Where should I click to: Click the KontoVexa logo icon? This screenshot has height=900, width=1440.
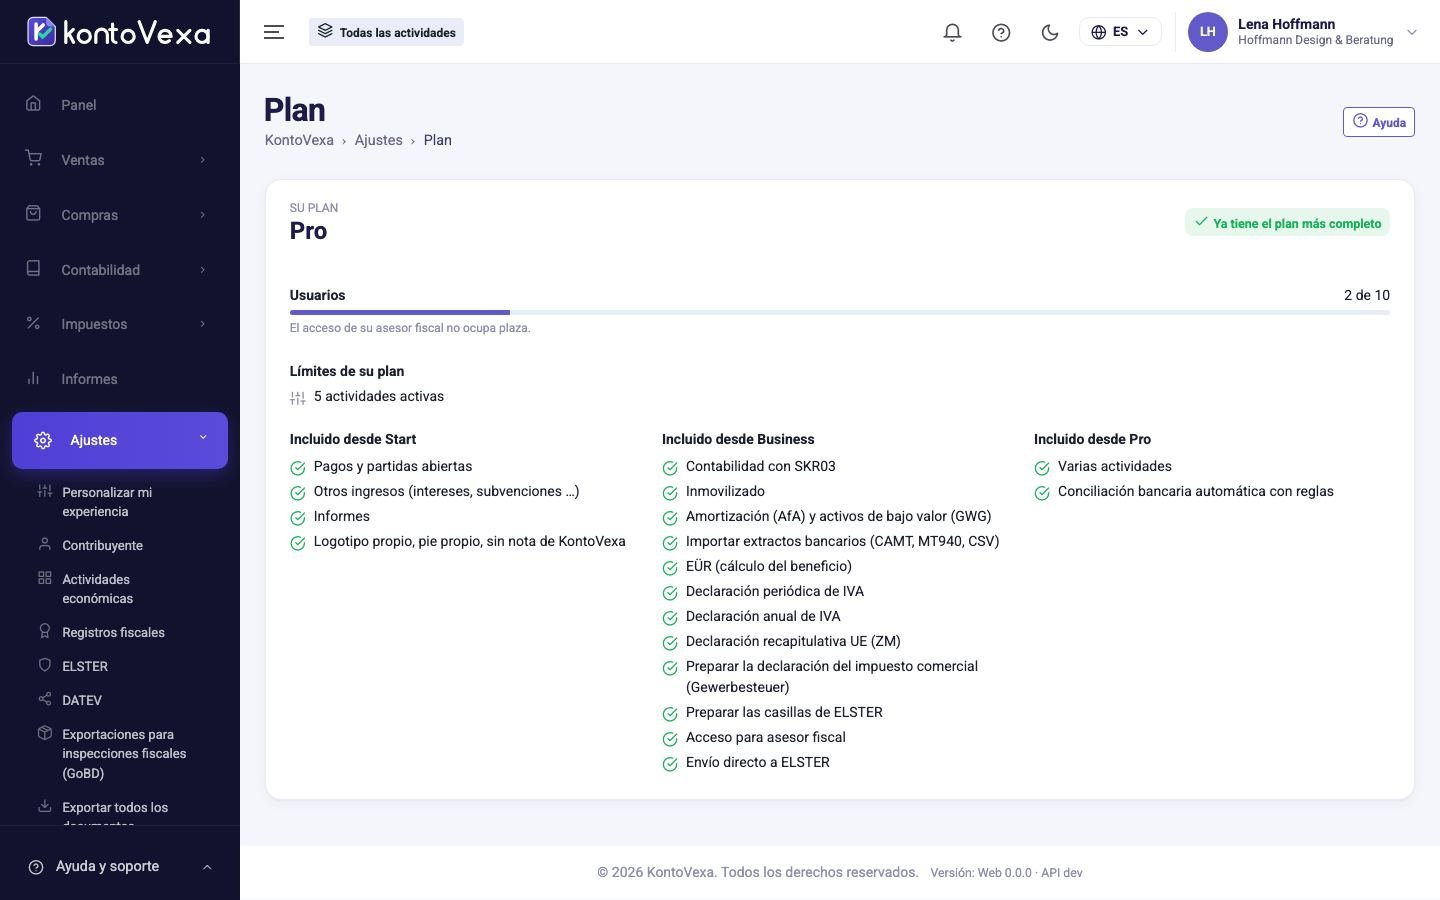(41, 32)
